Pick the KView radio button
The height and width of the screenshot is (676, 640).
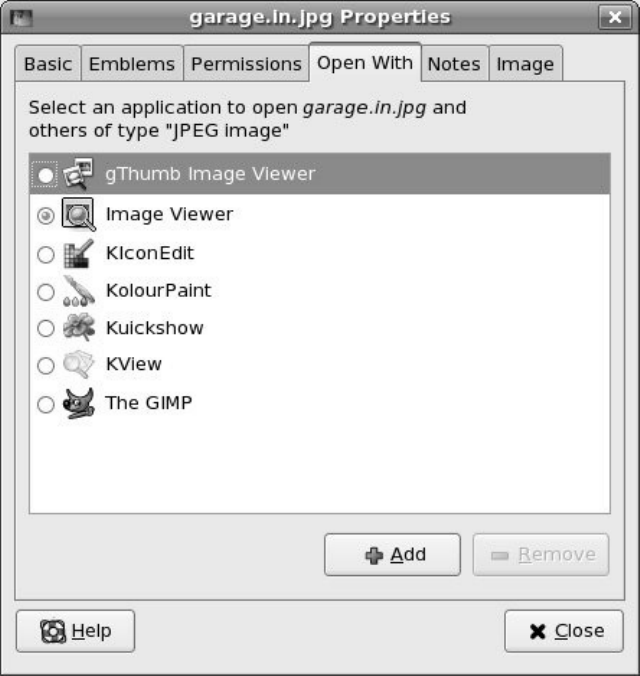(46, 366)
